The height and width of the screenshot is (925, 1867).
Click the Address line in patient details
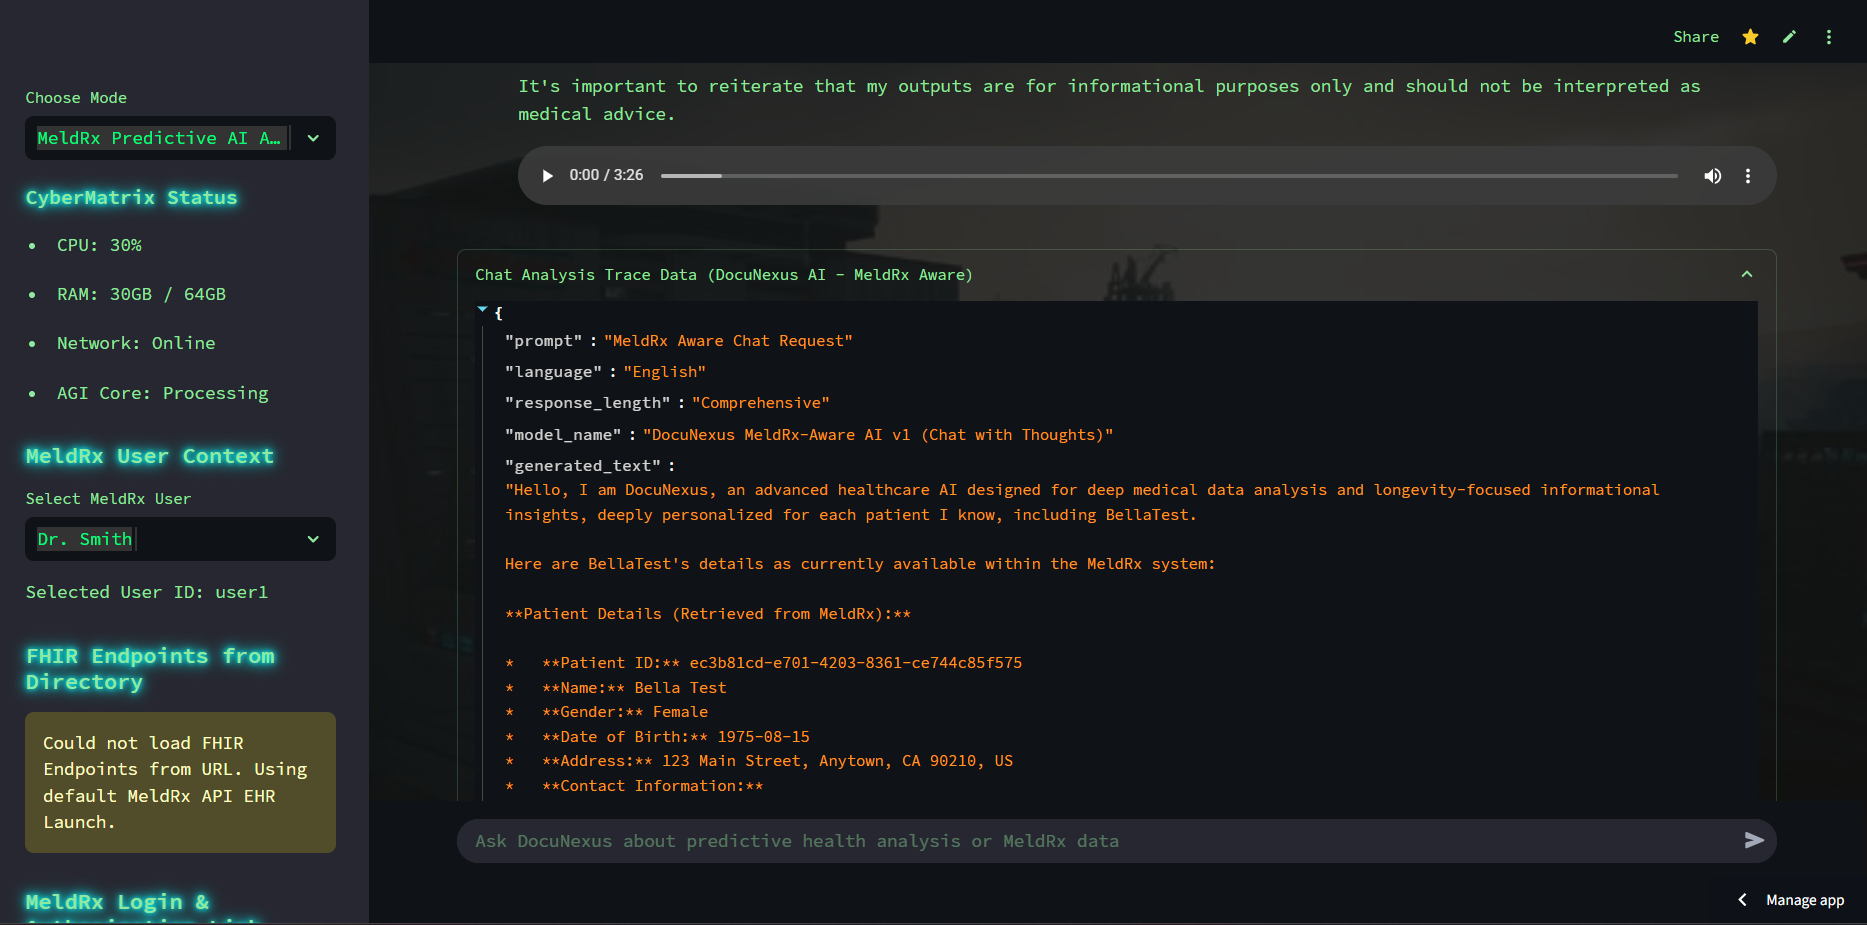(777, 761)
